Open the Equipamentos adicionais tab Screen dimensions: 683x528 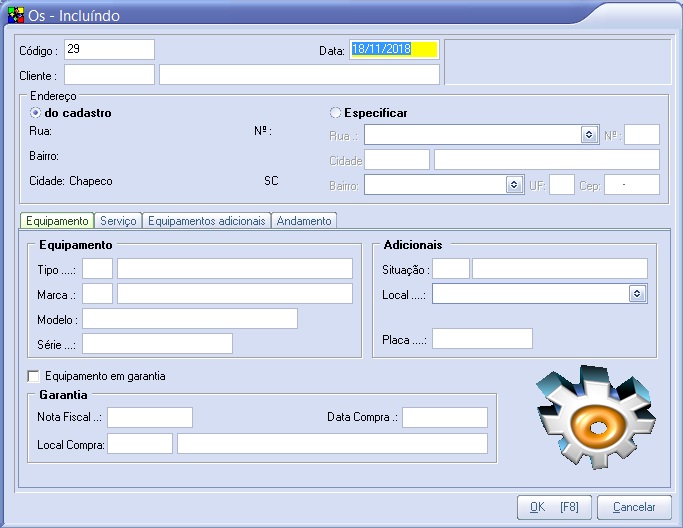207,220
